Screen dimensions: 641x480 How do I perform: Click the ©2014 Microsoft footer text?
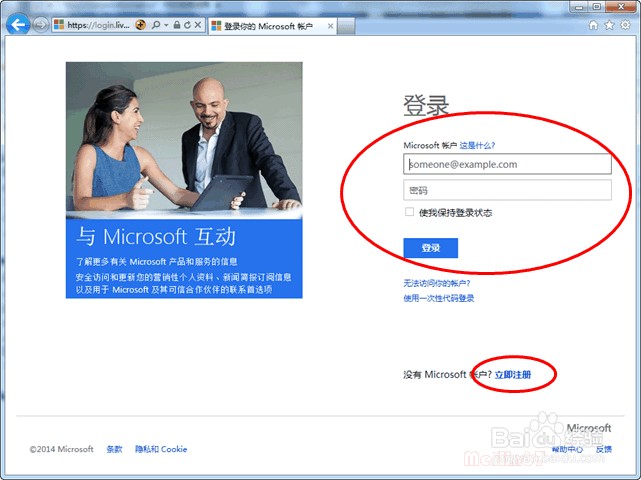pos(61,449)
